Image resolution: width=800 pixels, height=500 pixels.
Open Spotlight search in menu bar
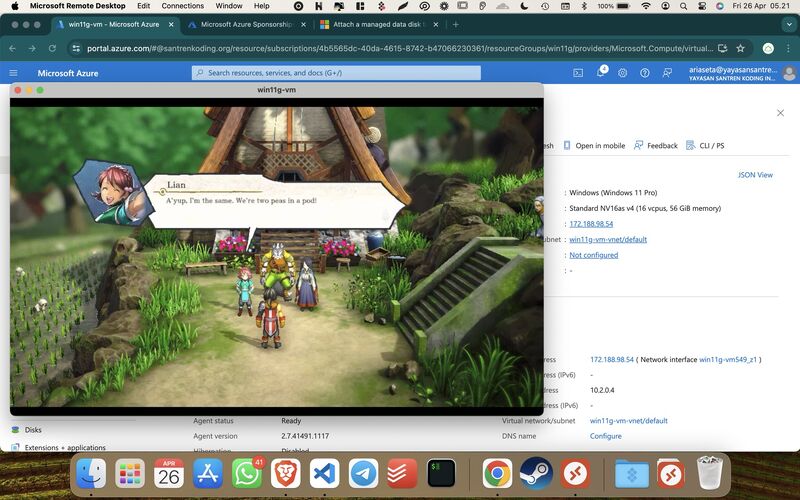point(684,6)
